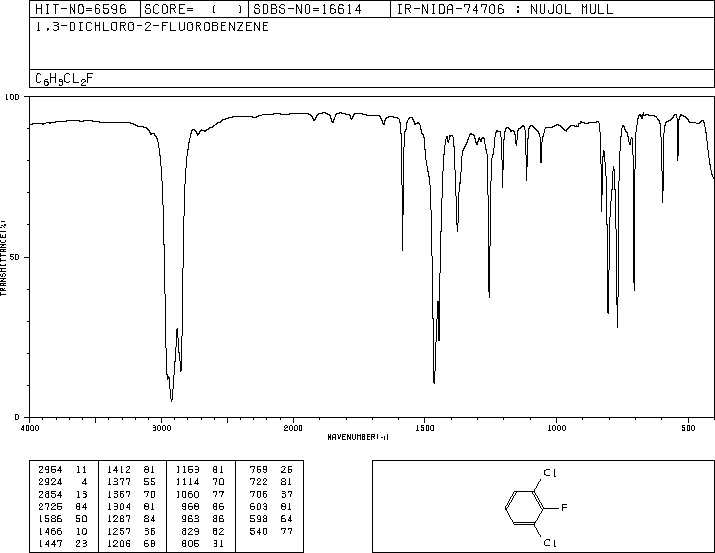Click the IR-NIDA-74706 : NUJOL MULL label

[x=505, y=9]
